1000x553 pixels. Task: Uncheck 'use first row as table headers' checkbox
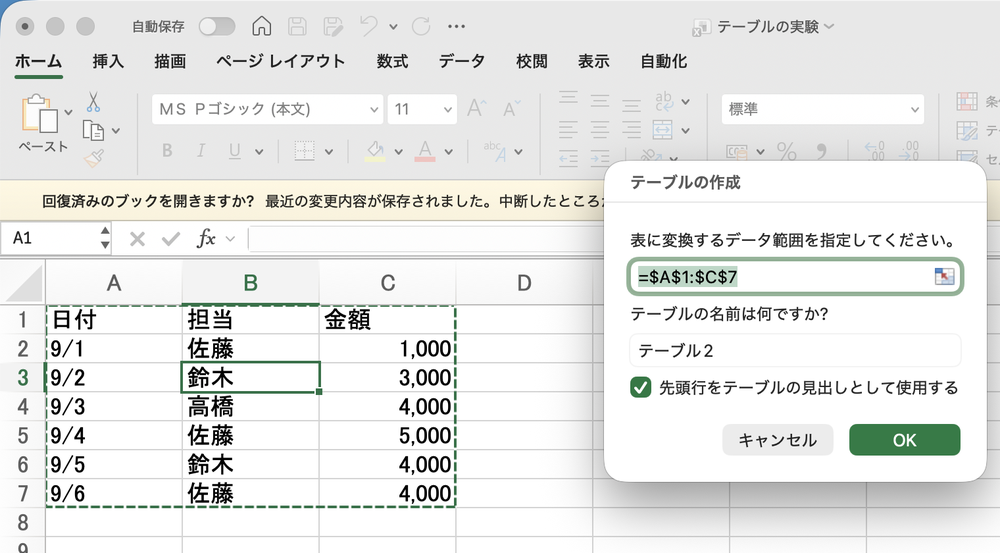pyautogui.click(x=640, y=387)
